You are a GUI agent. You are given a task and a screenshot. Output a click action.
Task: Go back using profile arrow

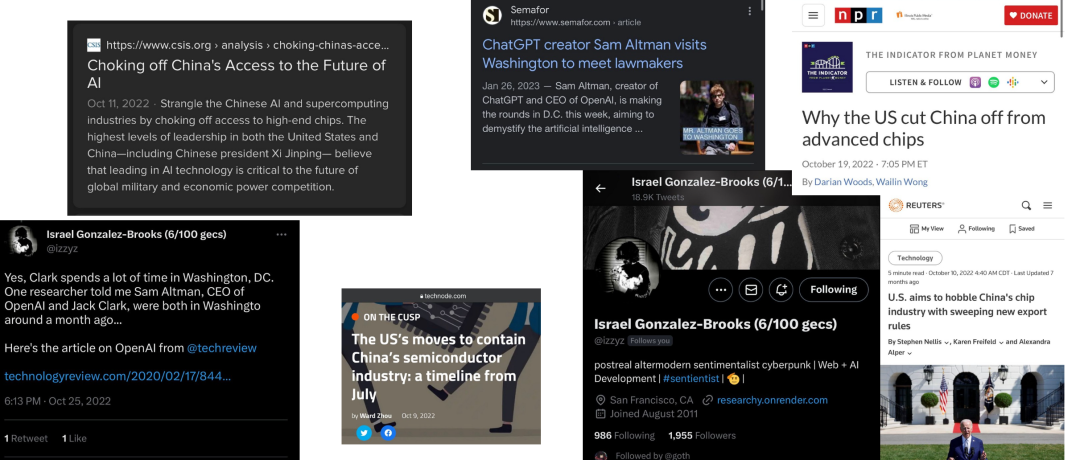coord(601,188)
